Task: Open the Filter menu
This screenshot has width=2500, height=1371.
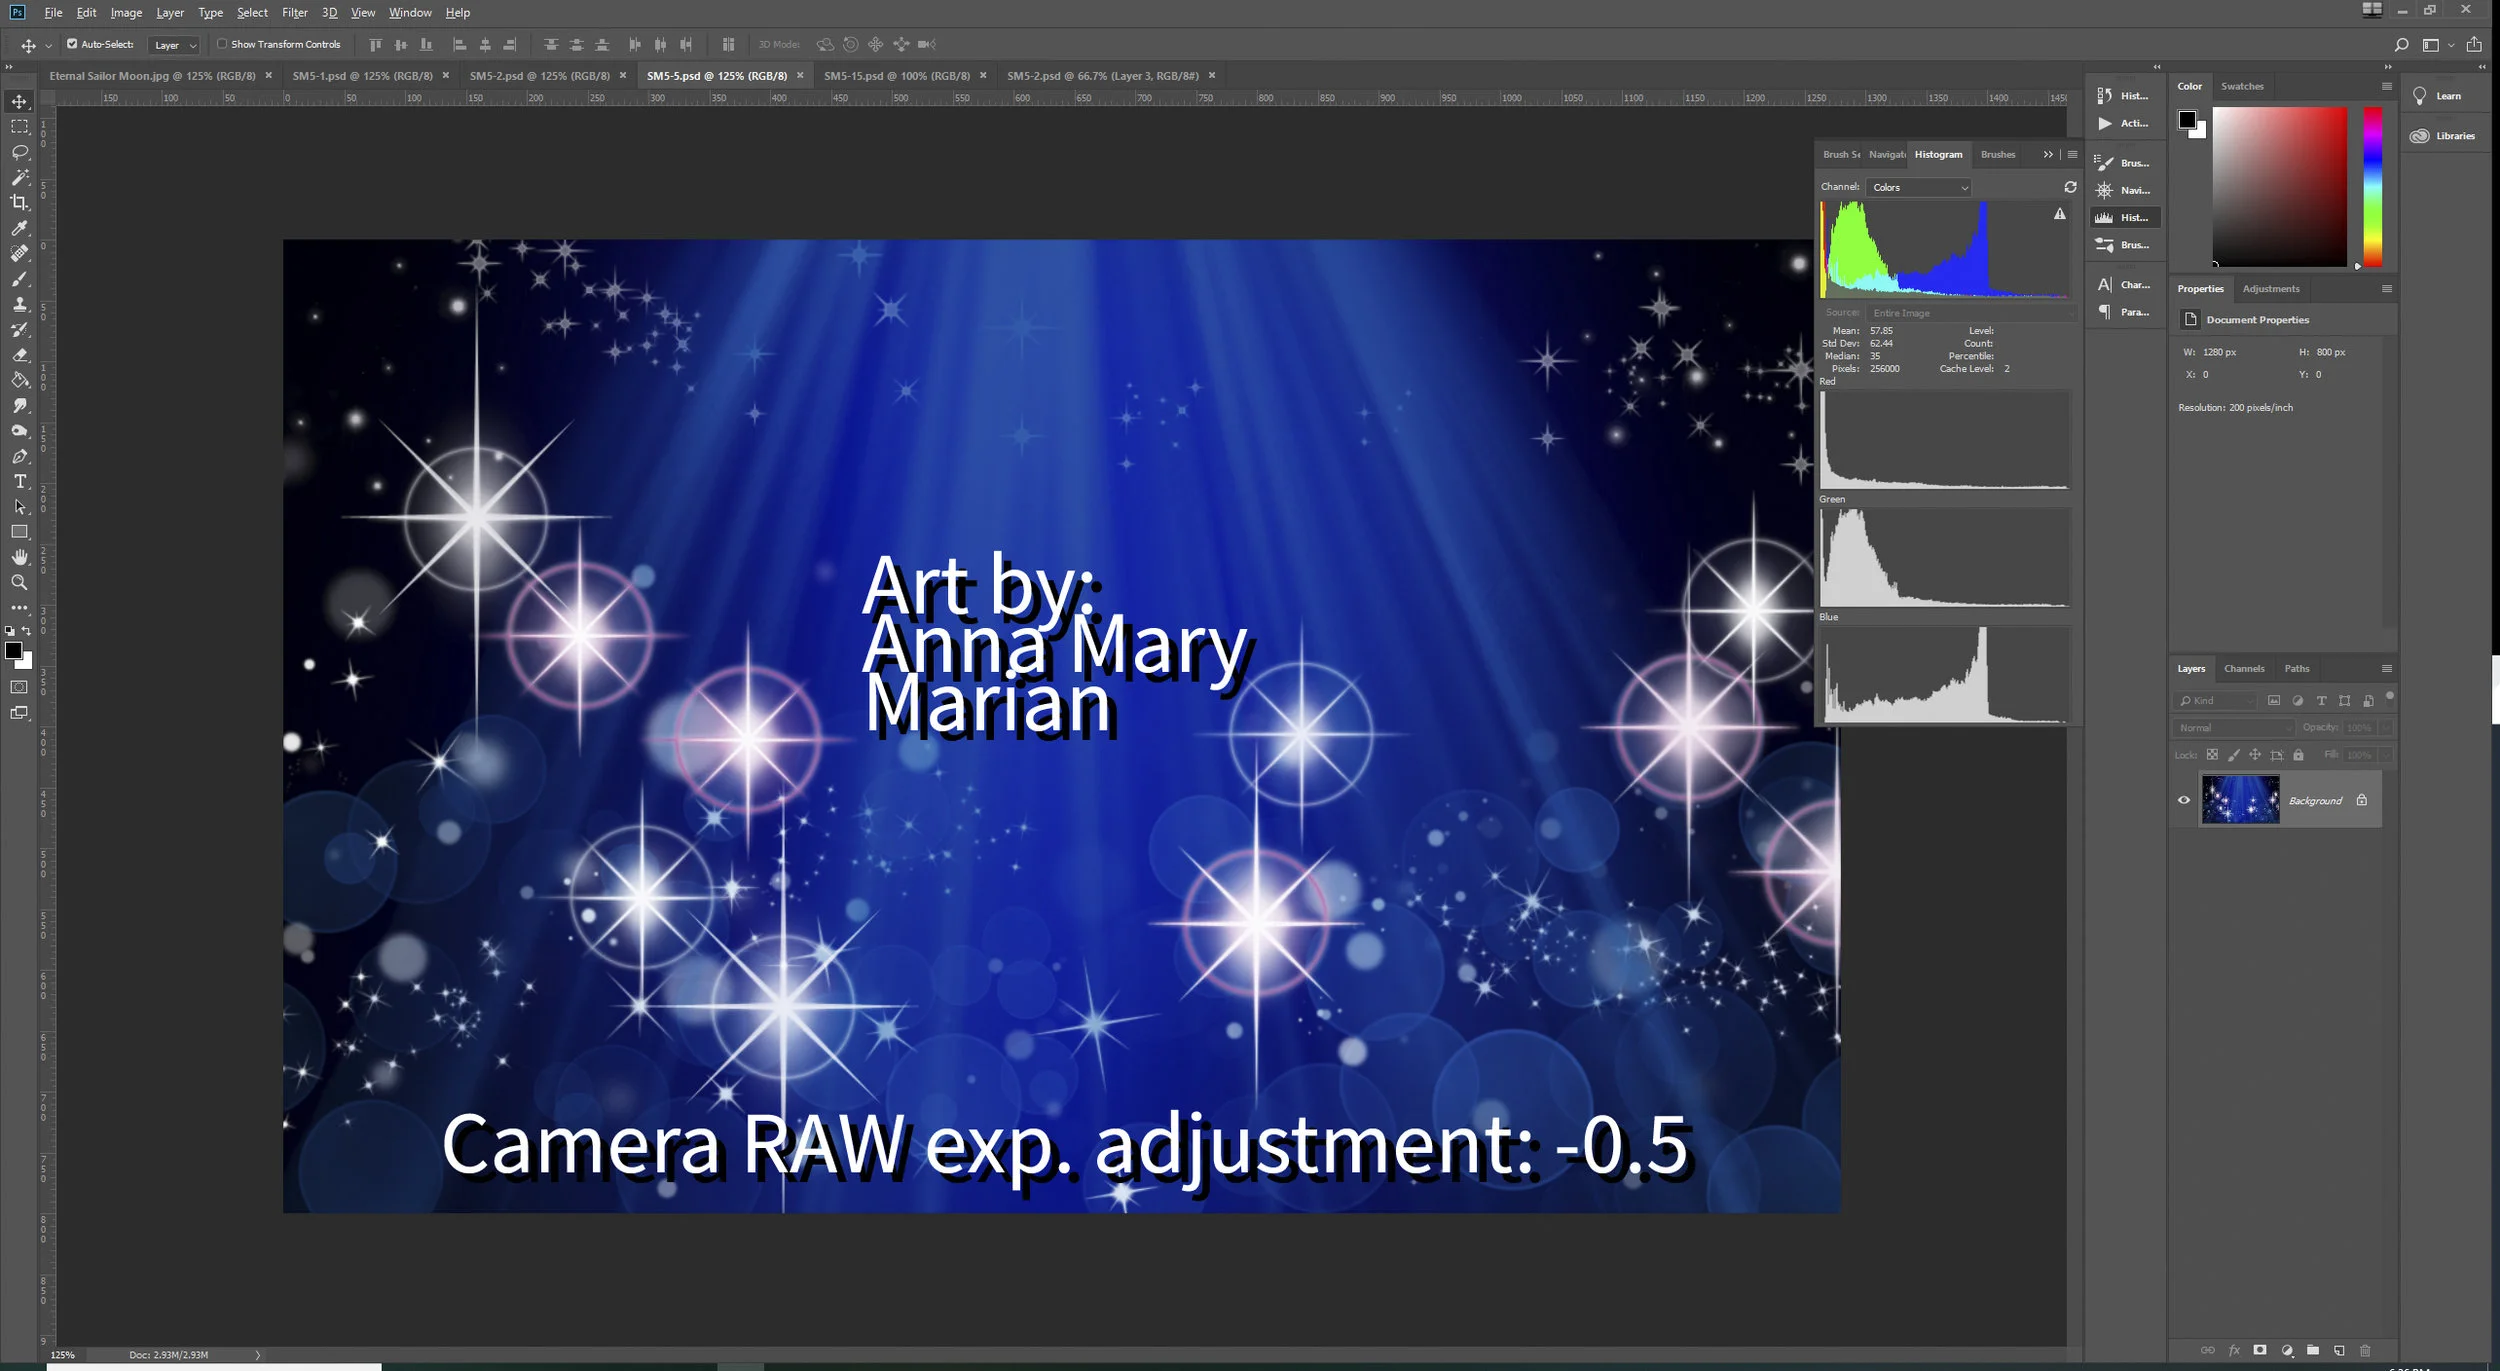Action: [294, 13]
